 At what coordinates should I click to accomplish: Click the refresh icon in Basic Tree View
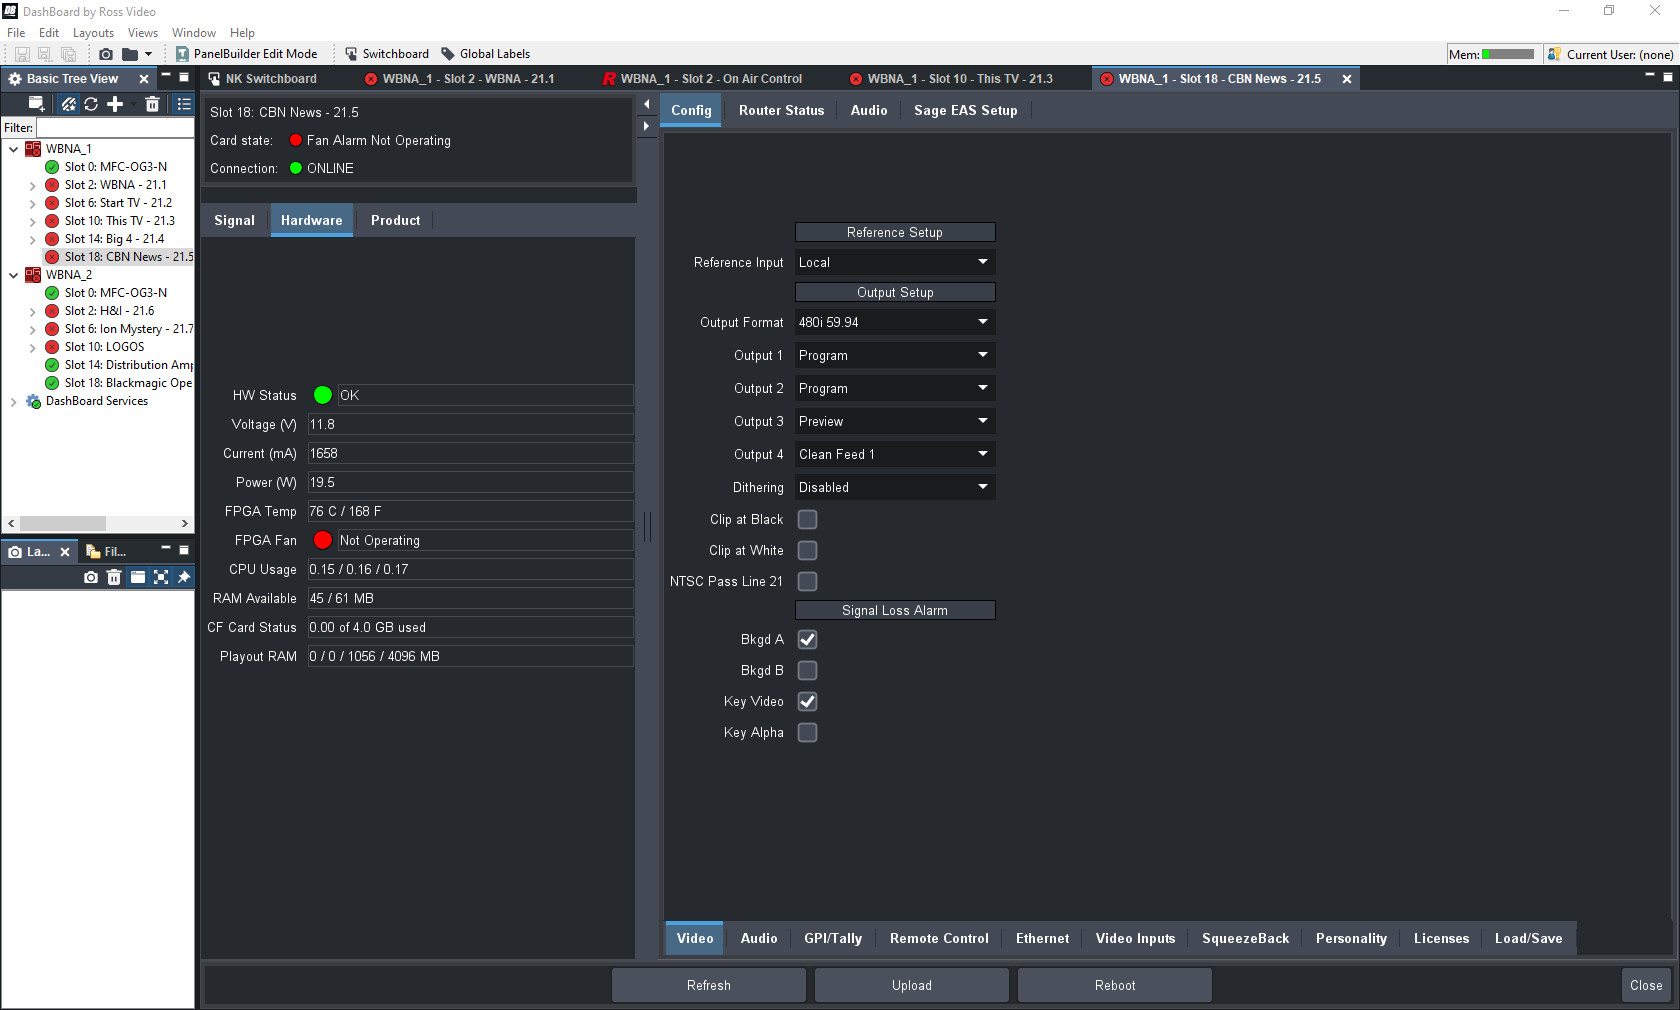click(x=91, y=104)
